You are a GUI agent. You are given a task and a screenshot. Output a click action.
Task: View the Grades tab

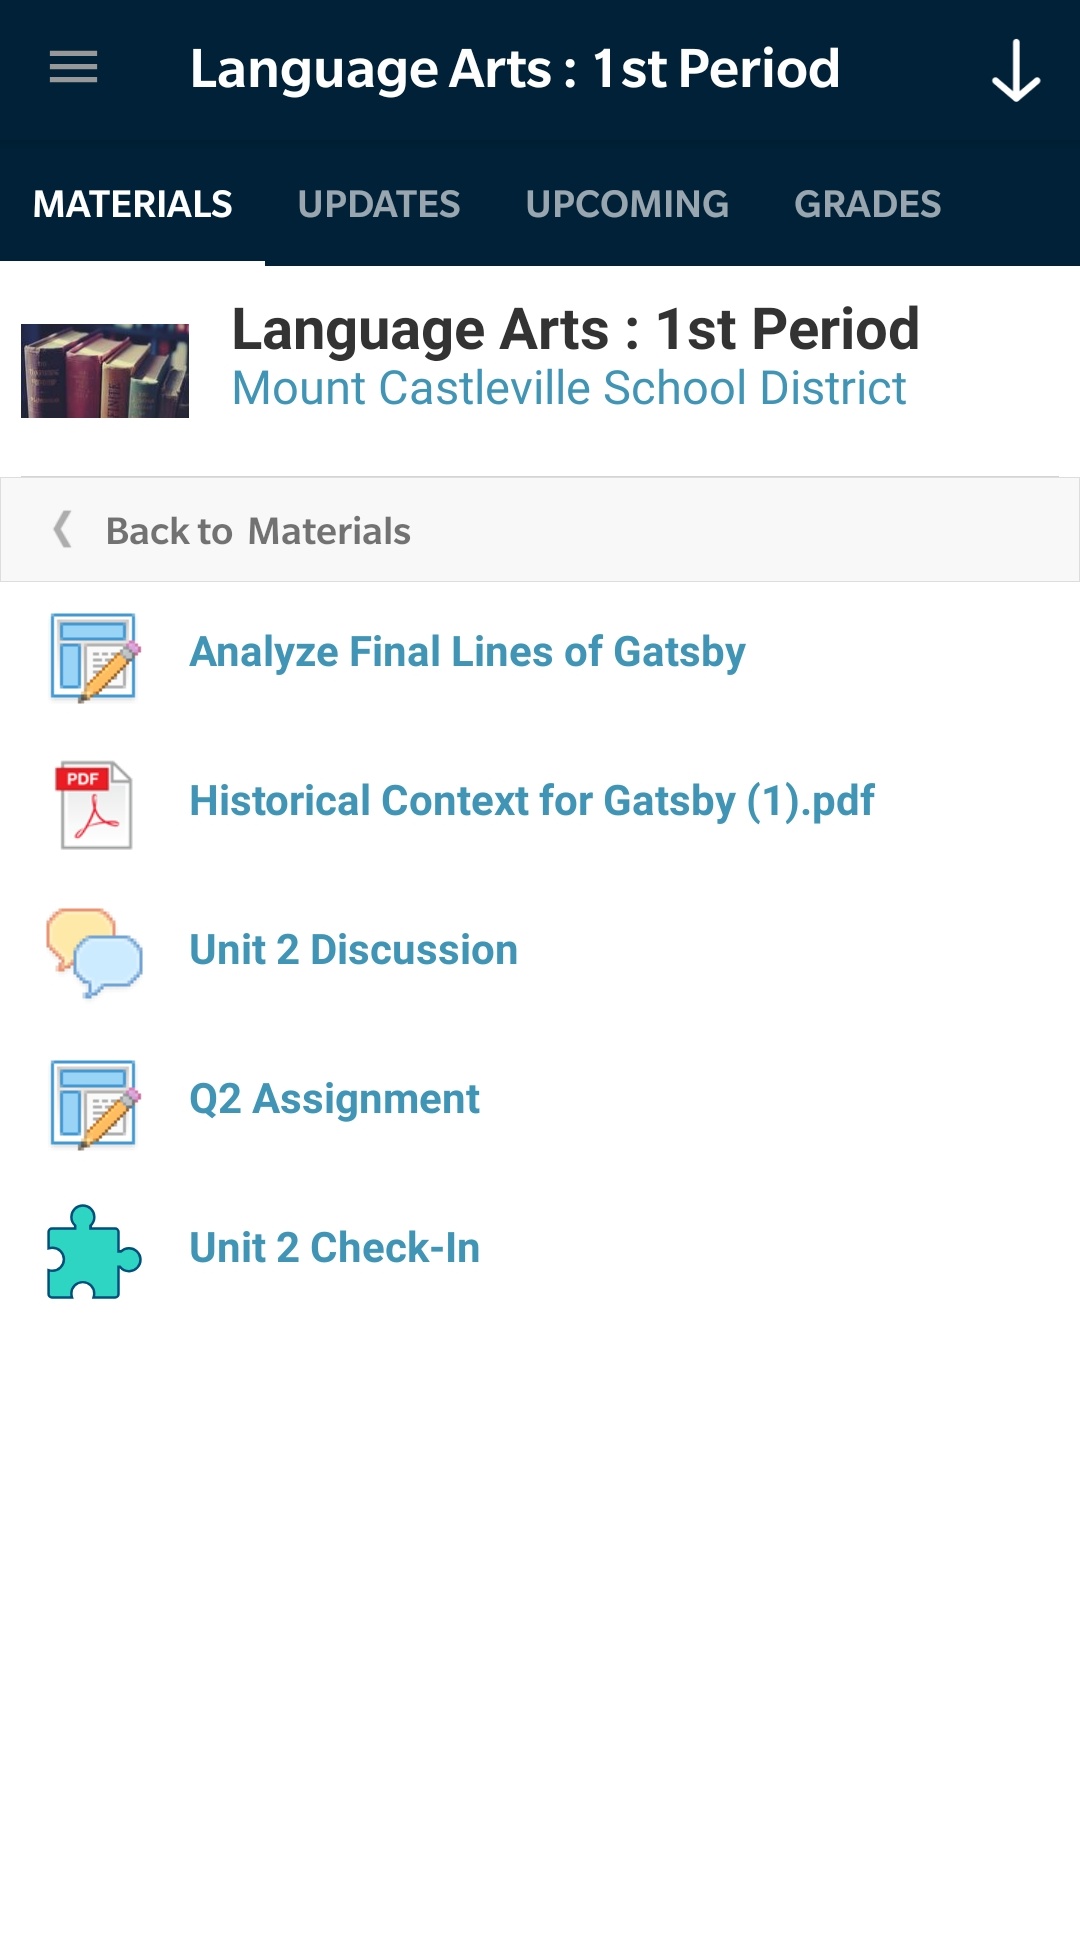[867, 205]
